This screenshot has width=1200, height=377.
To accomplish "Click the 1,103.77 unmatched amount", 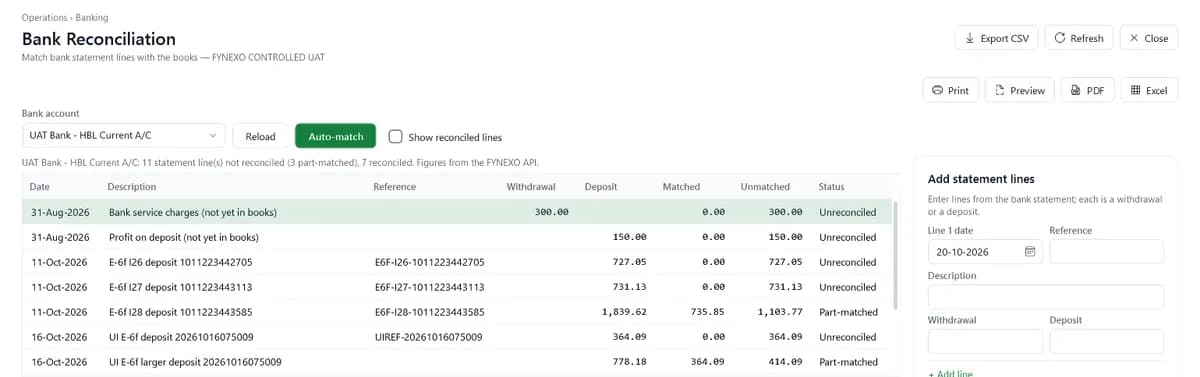I will [779, 312].
